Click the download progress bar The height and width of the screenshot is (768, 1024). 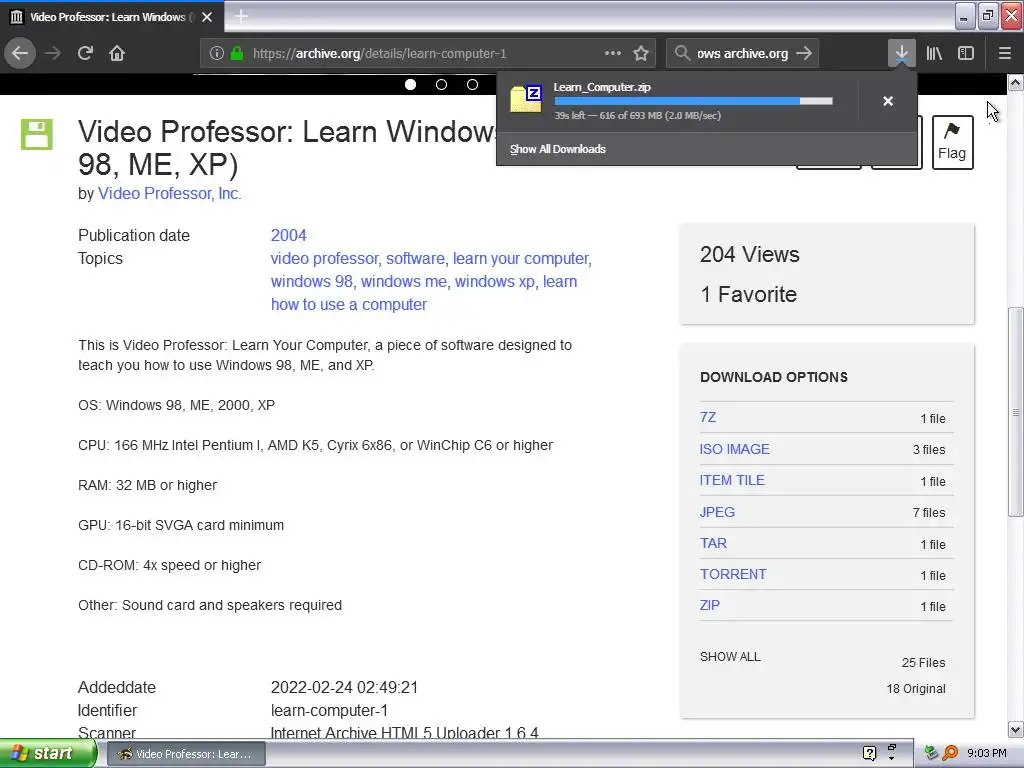coord(694,101)
